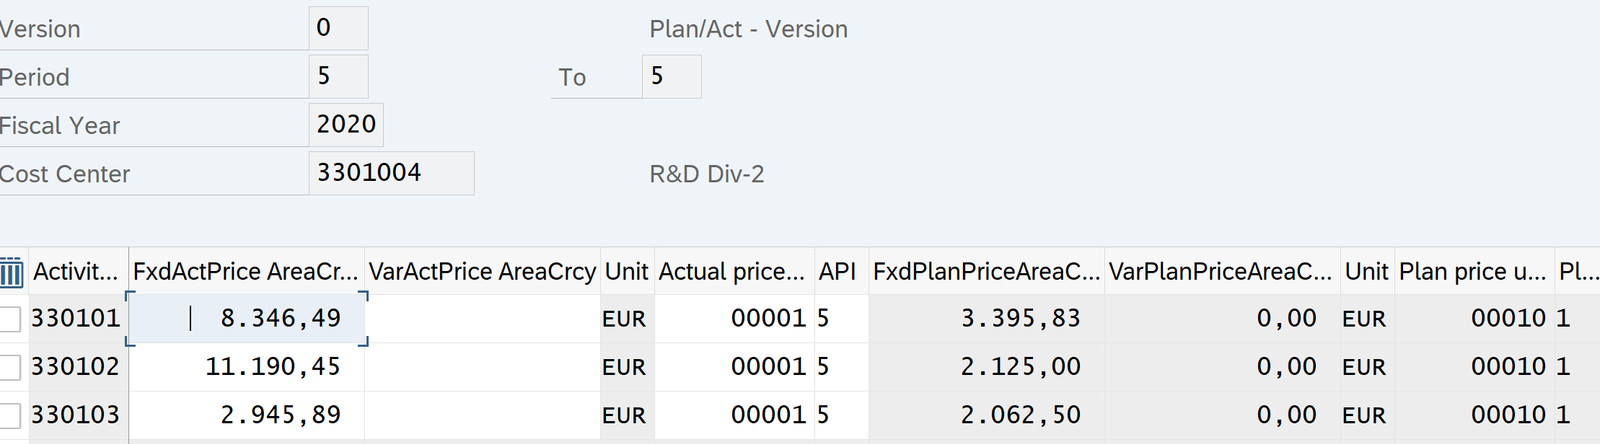Click the Cost Center field 3301004
This screenshot has width=1600, height=444.
point(391,173)
